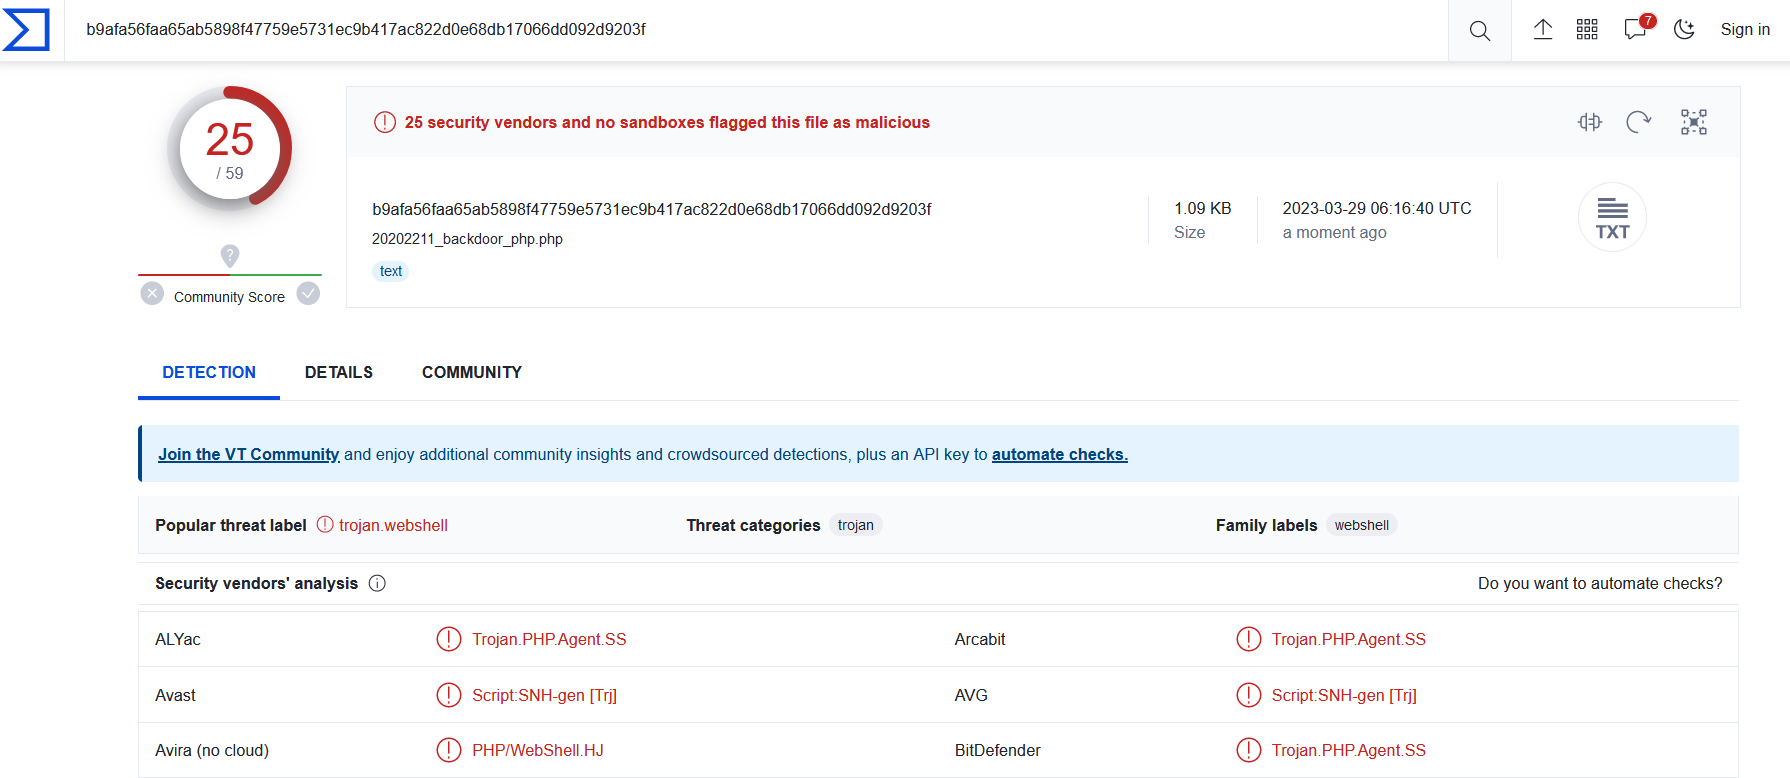Click AVG's Script:SNH-gen [Trj] result
This screenshot has width=1790, height=778.
click(x=1344, y=696)
